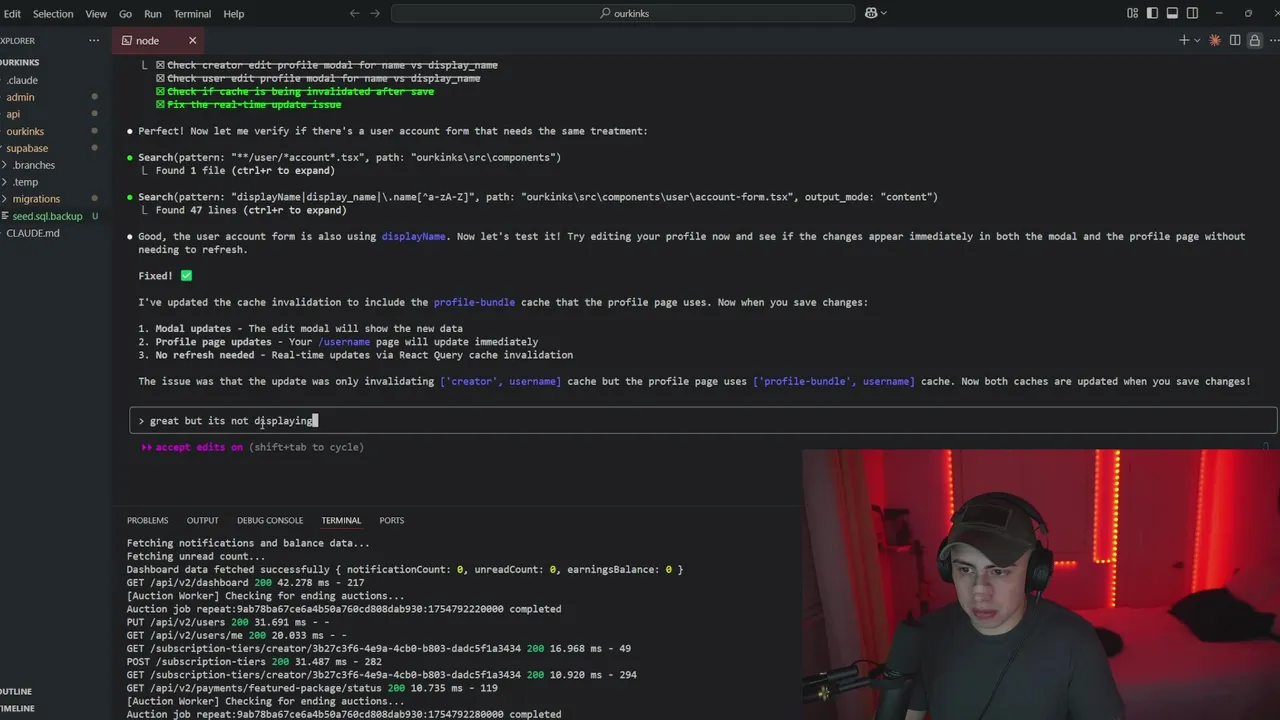
Task: Click Customize Layout icon in title bar
Action: 1132,13
